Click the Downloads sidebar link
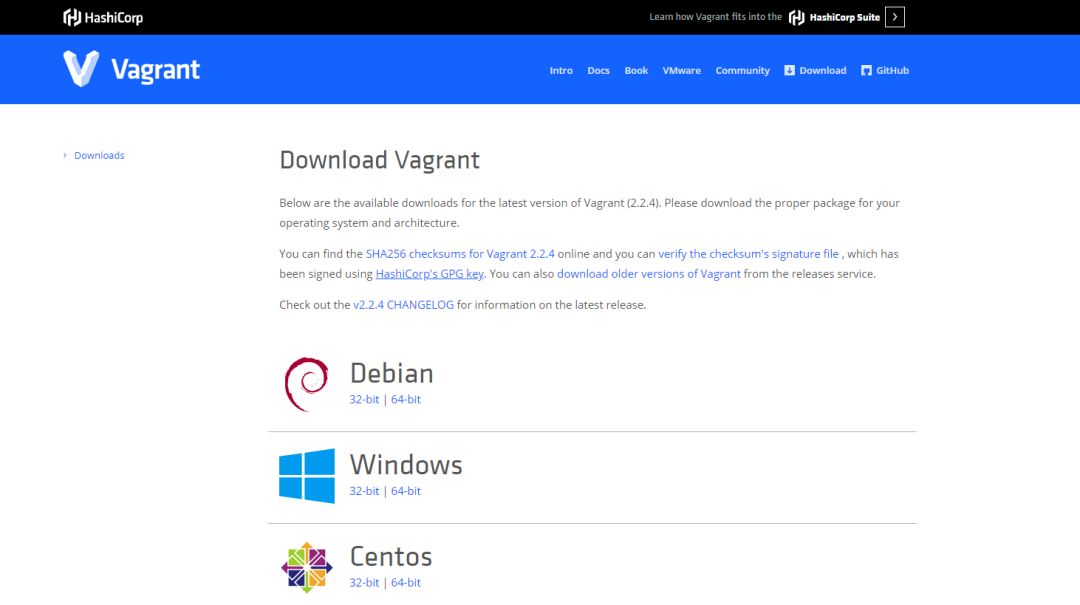 pyautogui.click(x=99, y=156)
